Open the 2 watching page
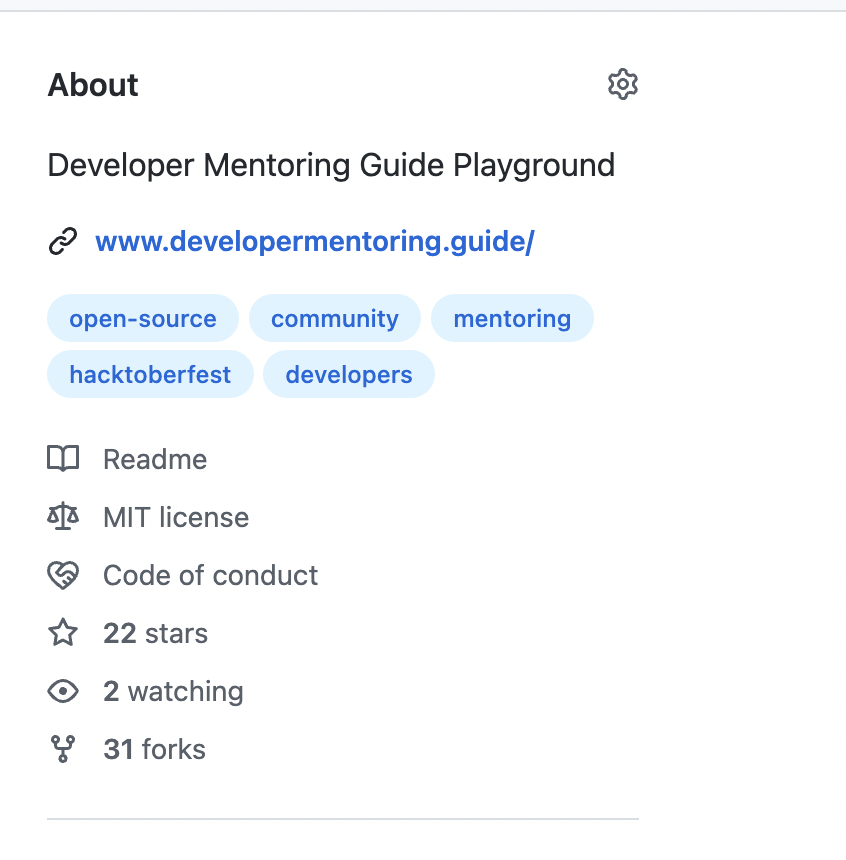Viewport: 846px width, 860px height. [173, 691]
